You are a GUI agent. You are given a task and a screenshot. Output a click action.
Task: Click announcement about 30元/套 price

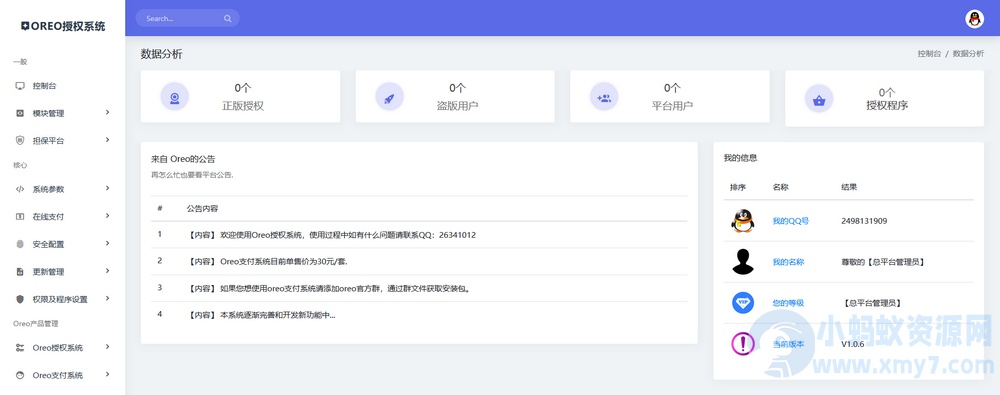[419, 261]
